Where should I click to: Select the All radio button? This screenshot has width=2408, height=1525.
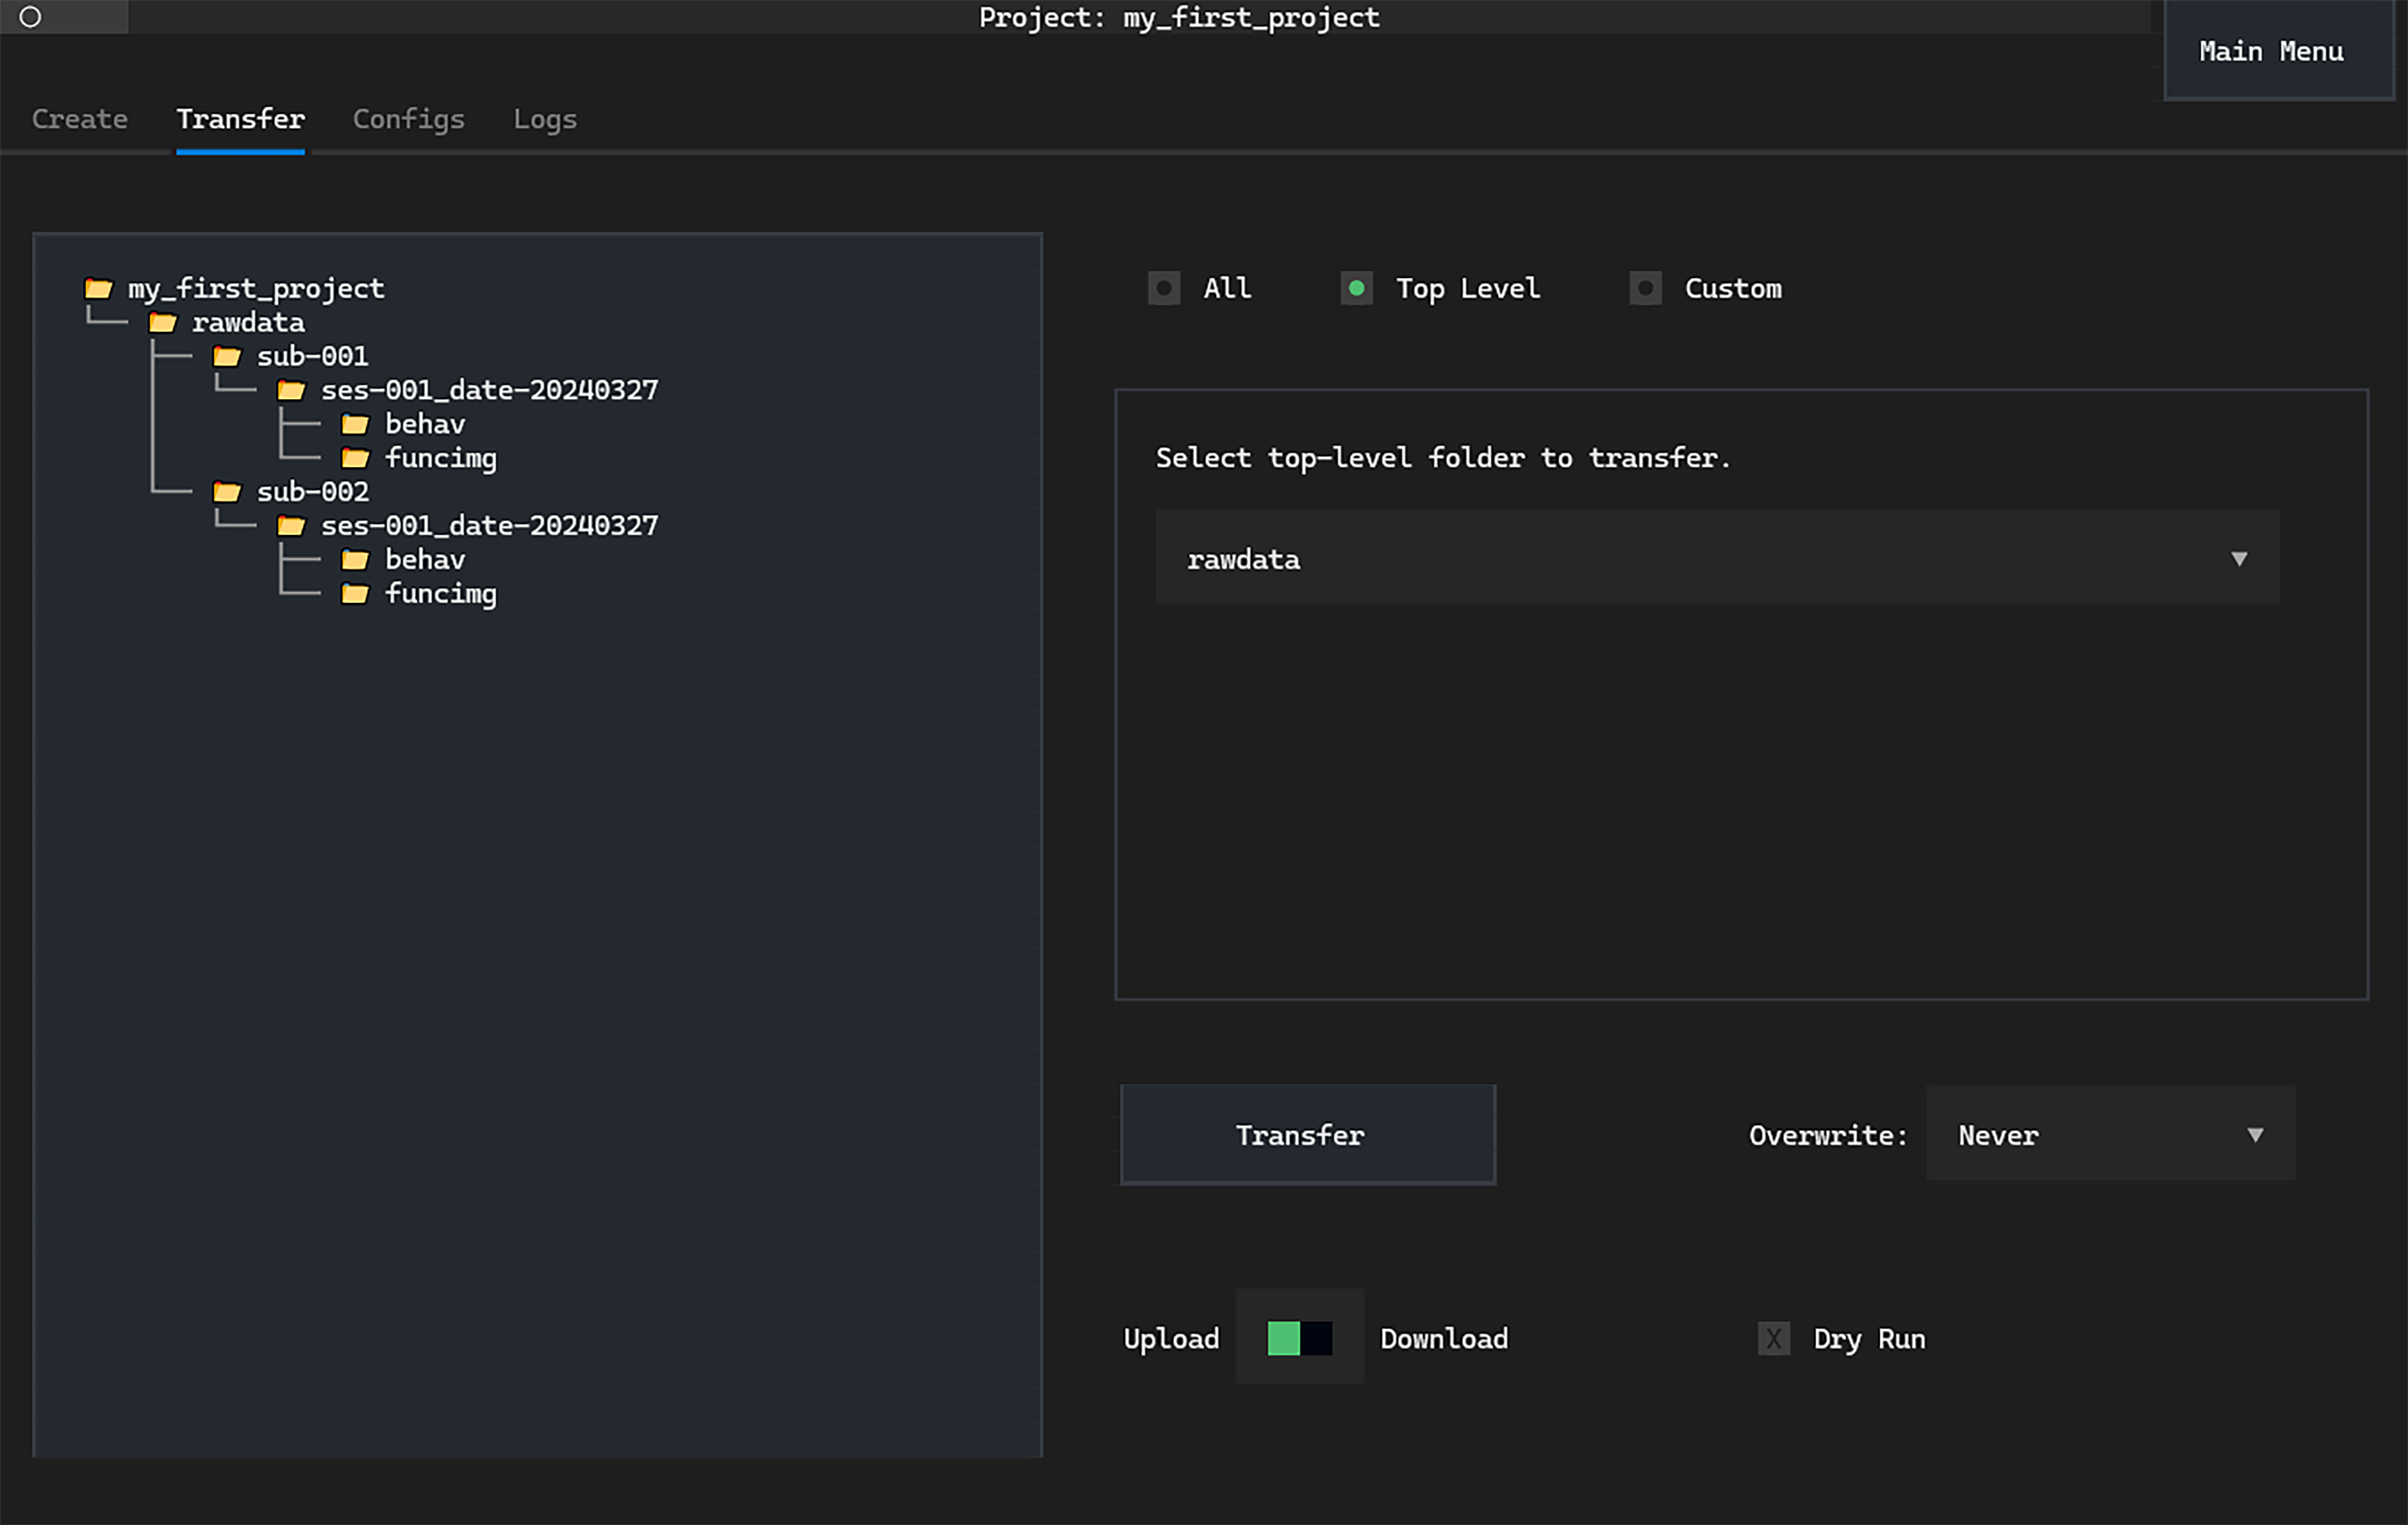pyautogui.click(x=1164, y=289)
